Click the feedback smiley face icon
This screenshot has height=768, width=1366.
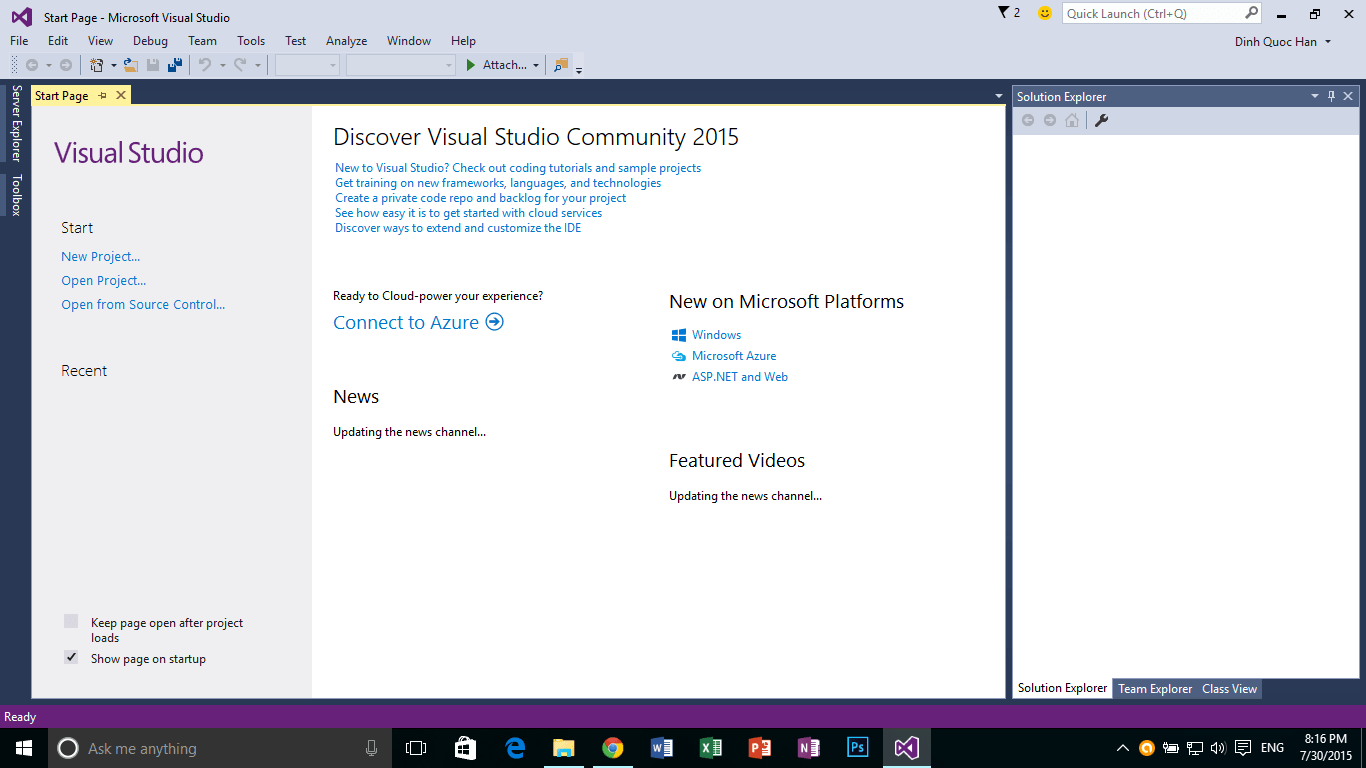pyautogui.click(x=1045, y=13)
